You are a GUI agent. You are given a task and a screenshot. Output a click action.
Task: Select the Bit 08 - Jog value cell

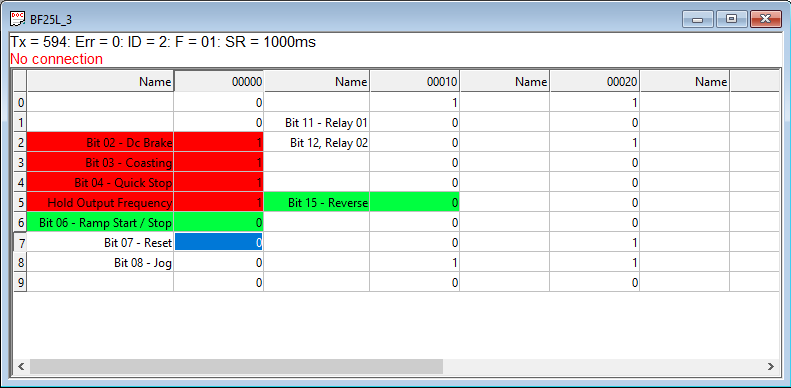pos(218,262)
